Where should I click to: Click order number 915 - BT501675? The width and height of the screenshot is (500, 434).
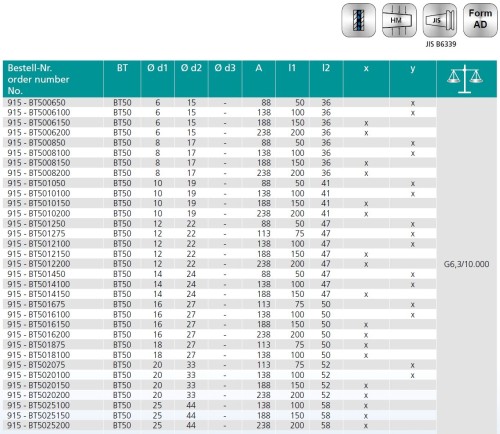click(x=36, y=304)
